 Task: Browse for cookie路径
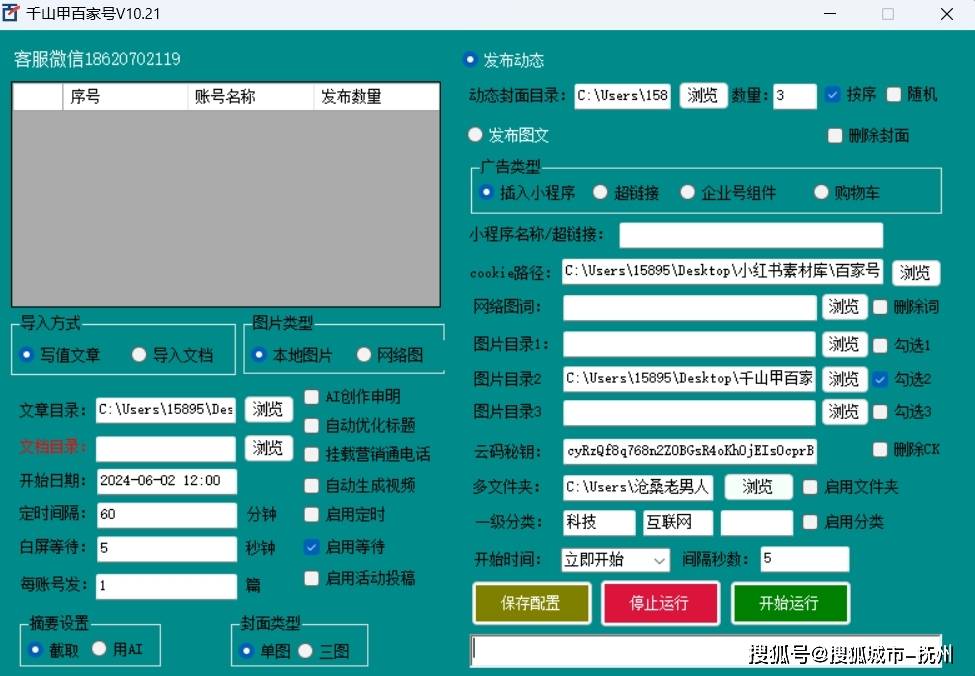[915, 272]
